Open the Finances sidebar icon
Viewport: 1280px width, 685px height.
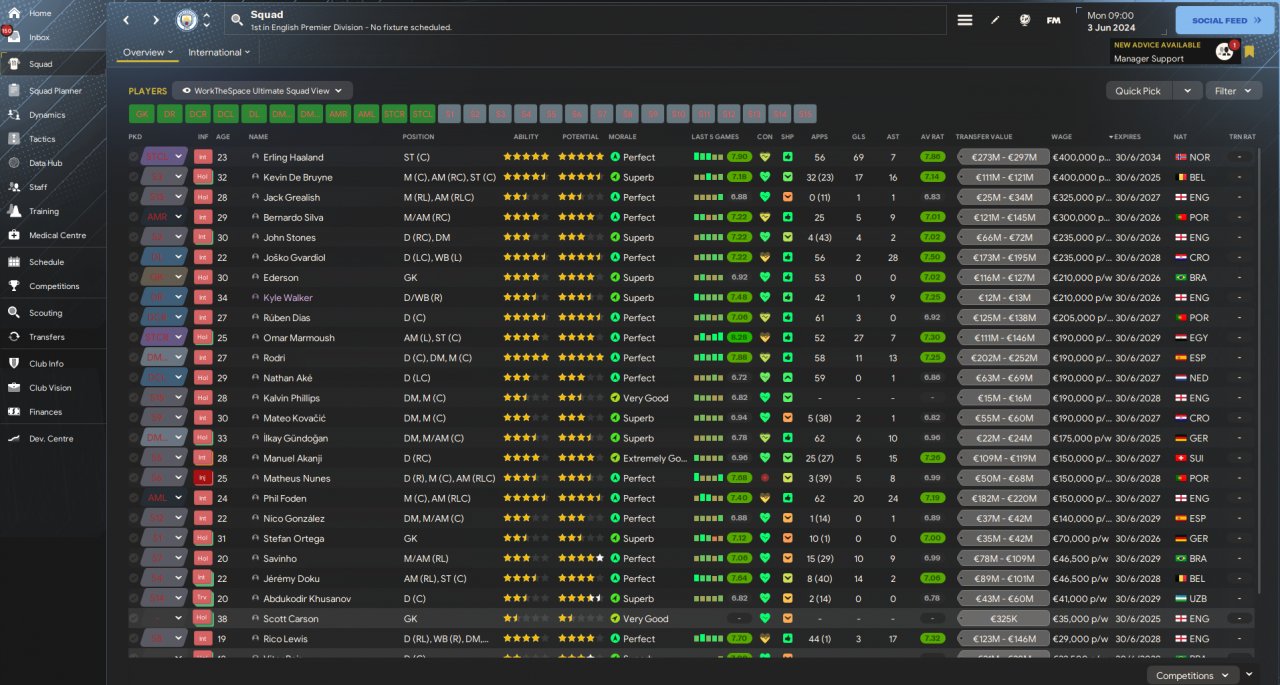tap(15, 412)
